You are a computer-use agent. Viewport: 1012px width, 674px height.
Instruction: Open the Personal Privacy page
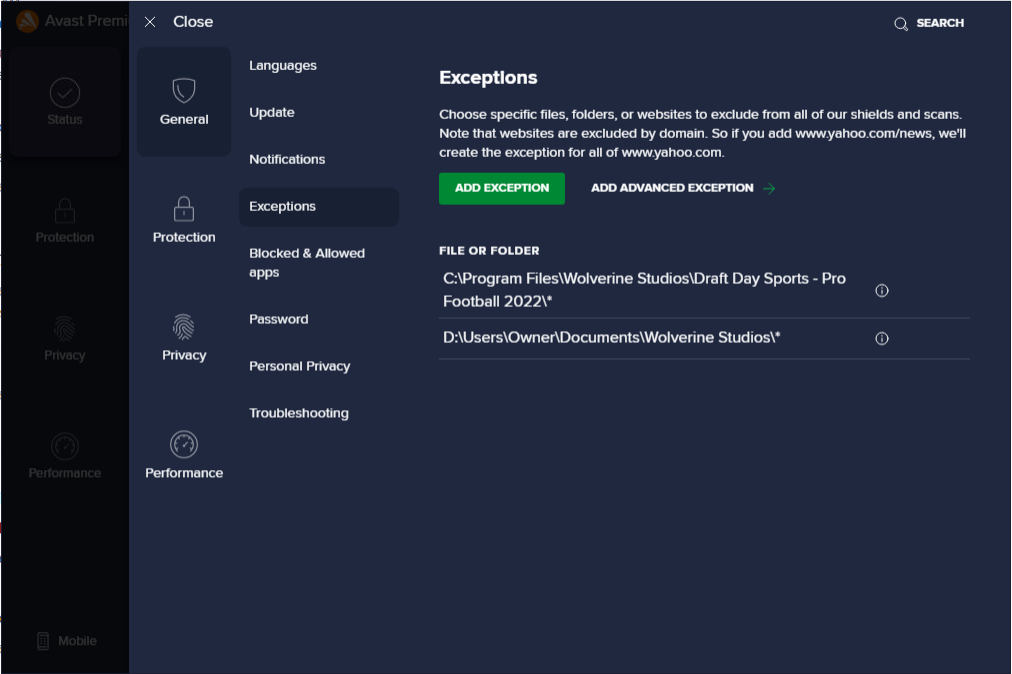299,366
